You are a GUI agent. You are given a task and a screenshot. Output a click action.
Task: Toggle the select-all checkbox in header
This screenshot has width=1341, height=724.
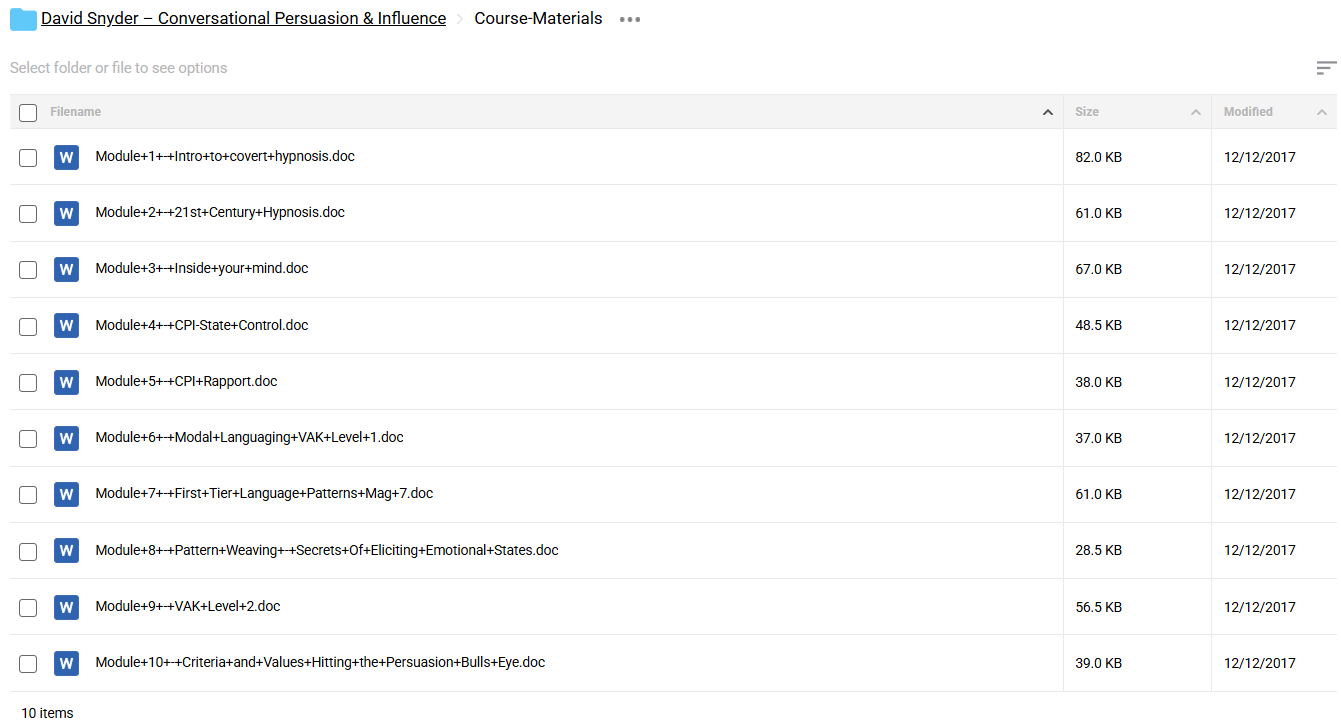click(28, 112)
